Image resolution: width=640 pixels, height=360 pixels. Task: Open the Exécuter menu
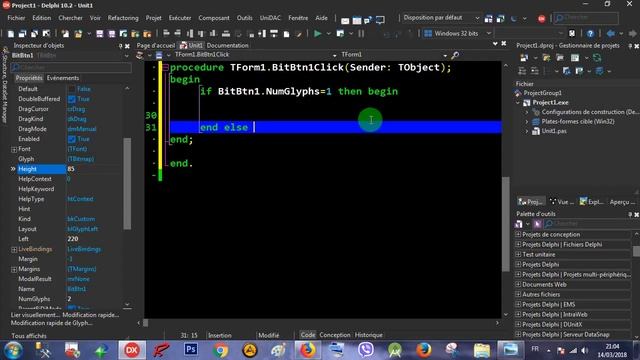pos(180,18)
